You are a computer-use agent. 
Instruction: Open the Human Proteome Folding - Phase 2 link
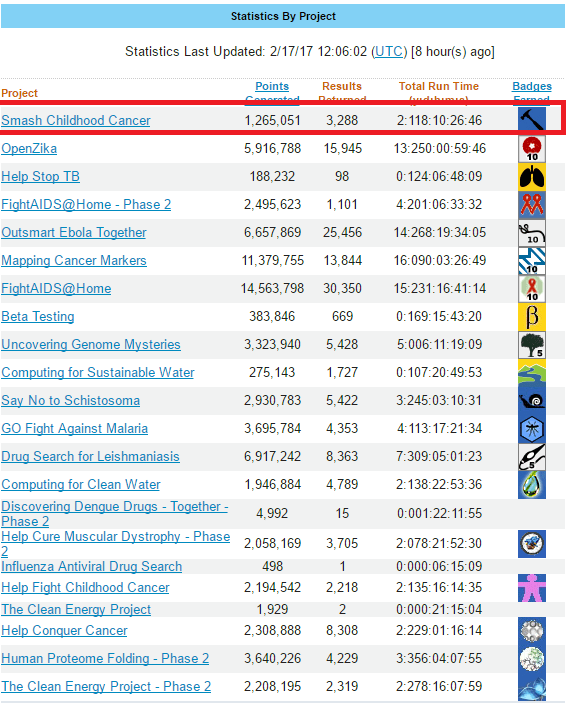(x=105, y=658)
